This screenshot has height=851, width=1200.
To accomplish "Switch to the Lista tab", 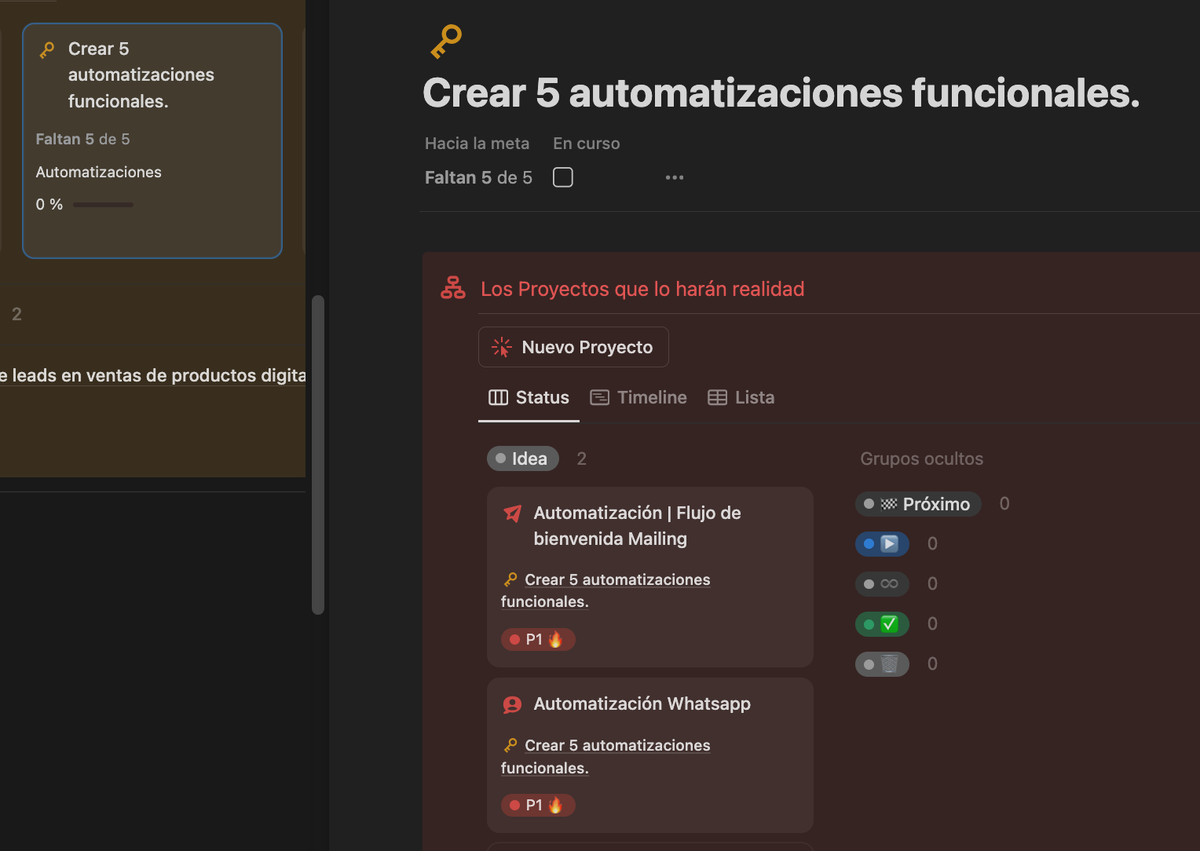I will pos(741,398).
